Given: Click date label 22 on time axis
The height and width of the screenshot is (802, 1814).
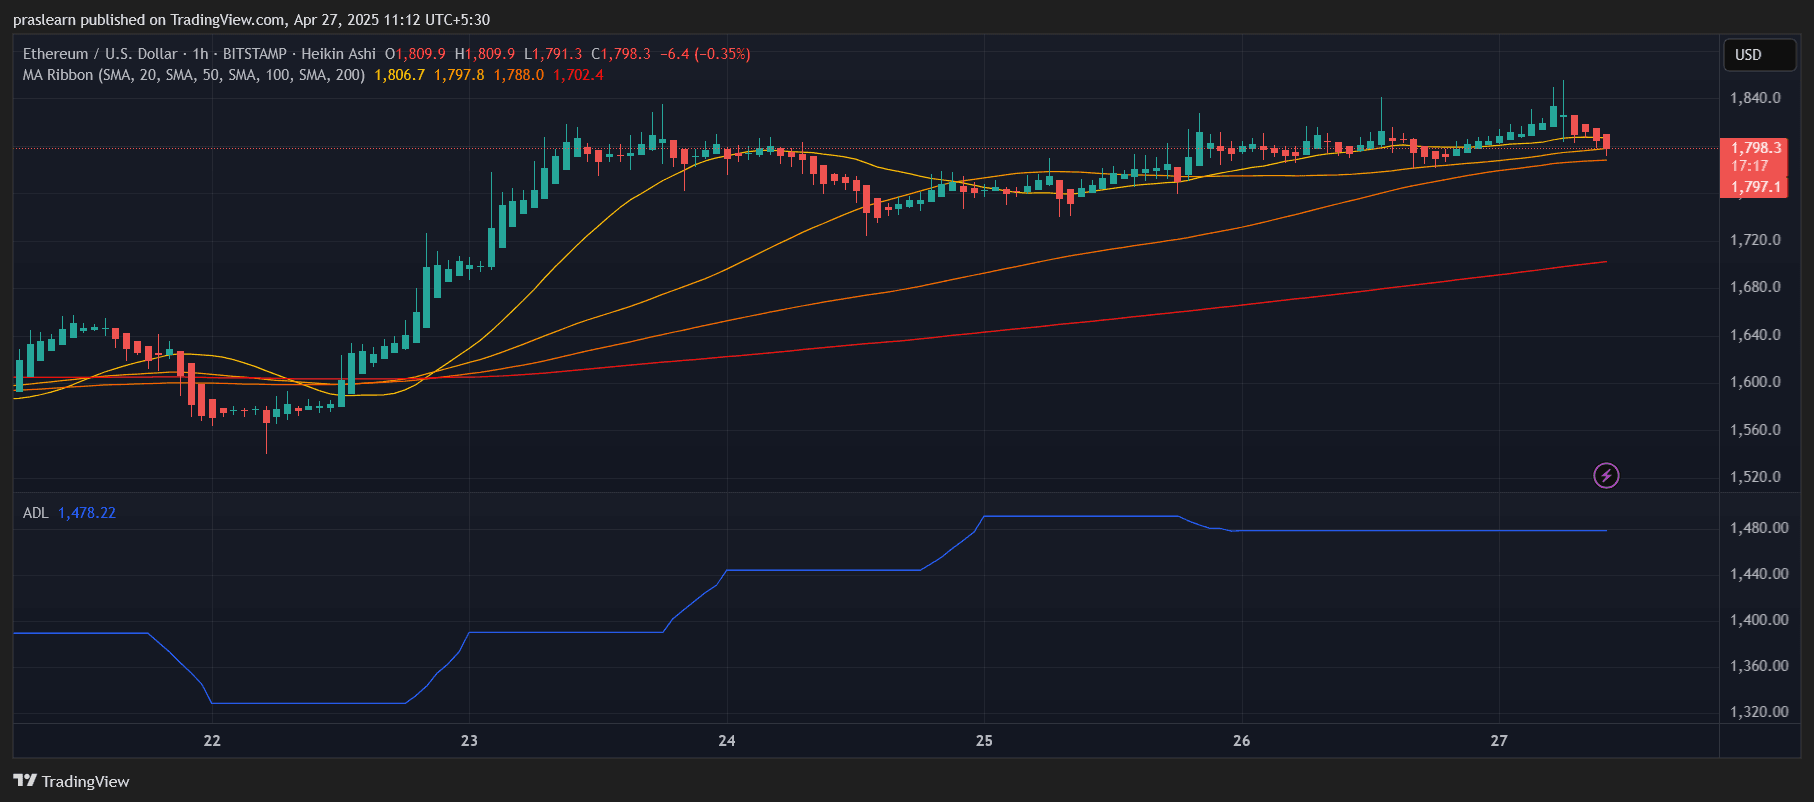Looking at the screenshot, I should tap(212, 741).
